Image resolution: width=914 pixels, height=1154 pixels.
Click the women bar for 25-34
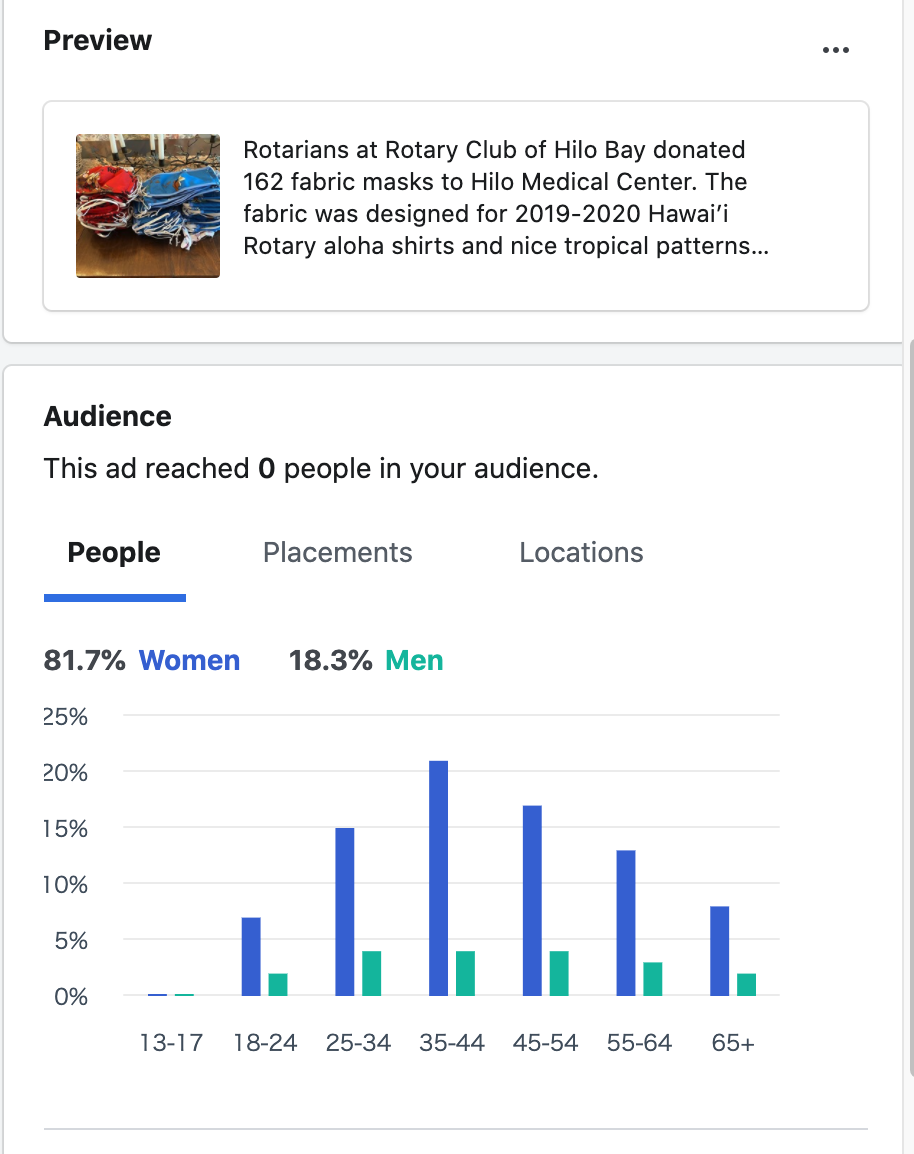[x=345, y=911]
